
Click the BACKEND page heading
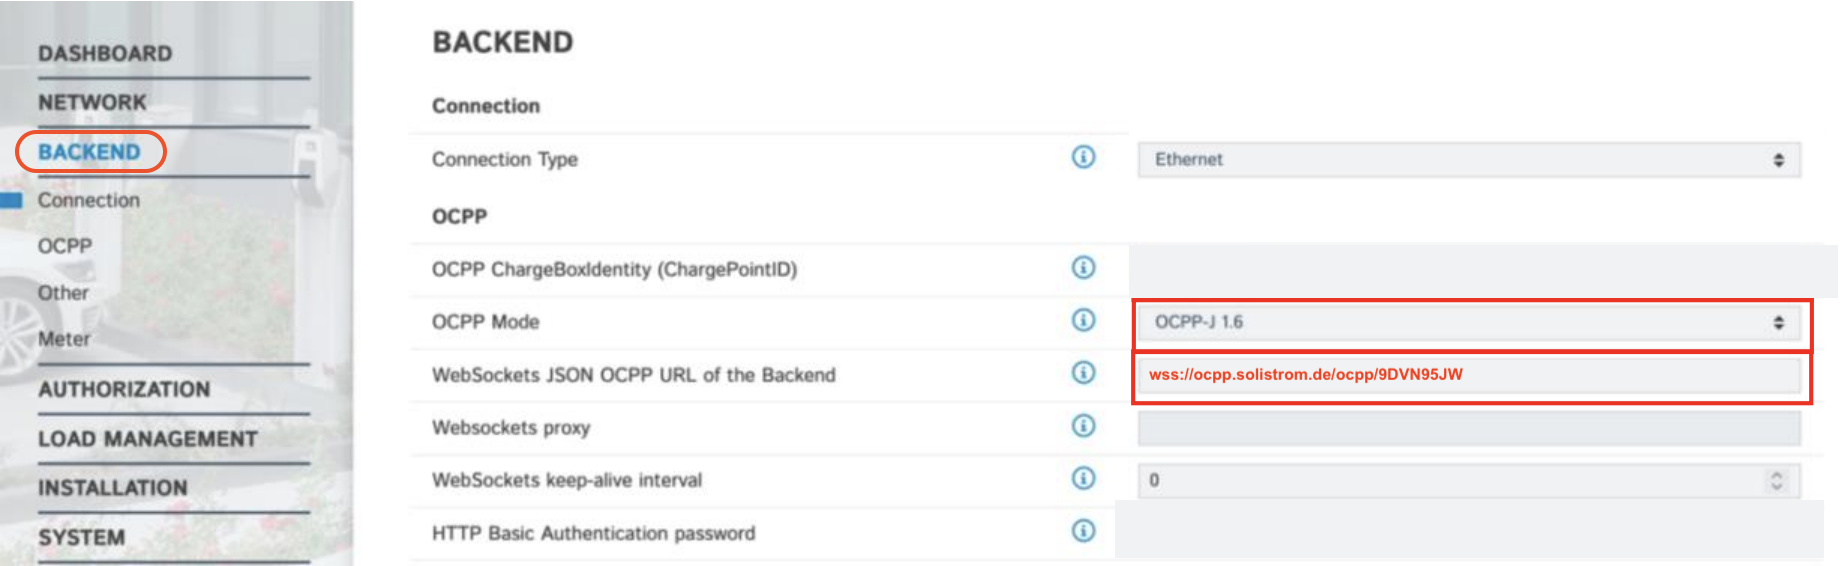(503, 42)
